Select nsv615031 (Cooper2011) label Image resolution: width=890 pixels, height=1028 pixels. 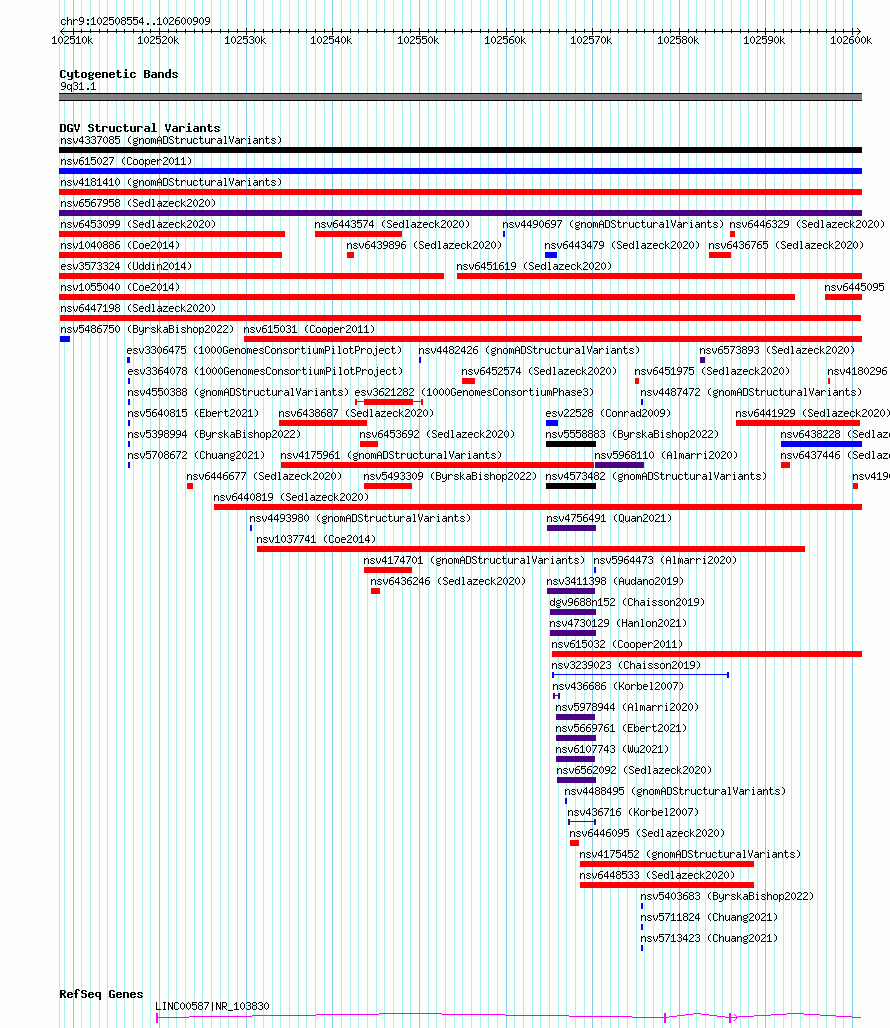[309, 329]
